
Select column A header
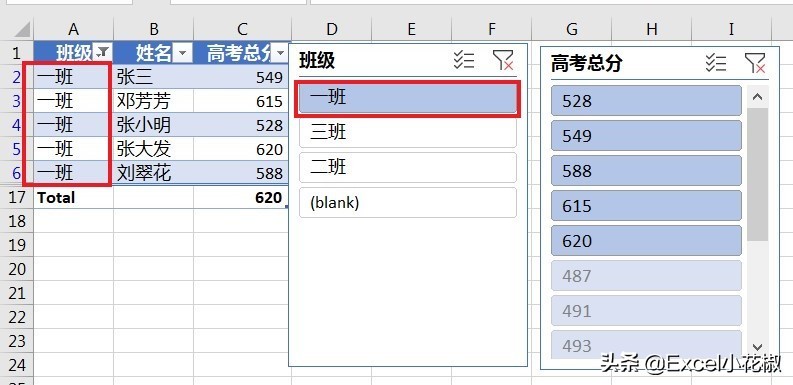click(x=74, y=29)
